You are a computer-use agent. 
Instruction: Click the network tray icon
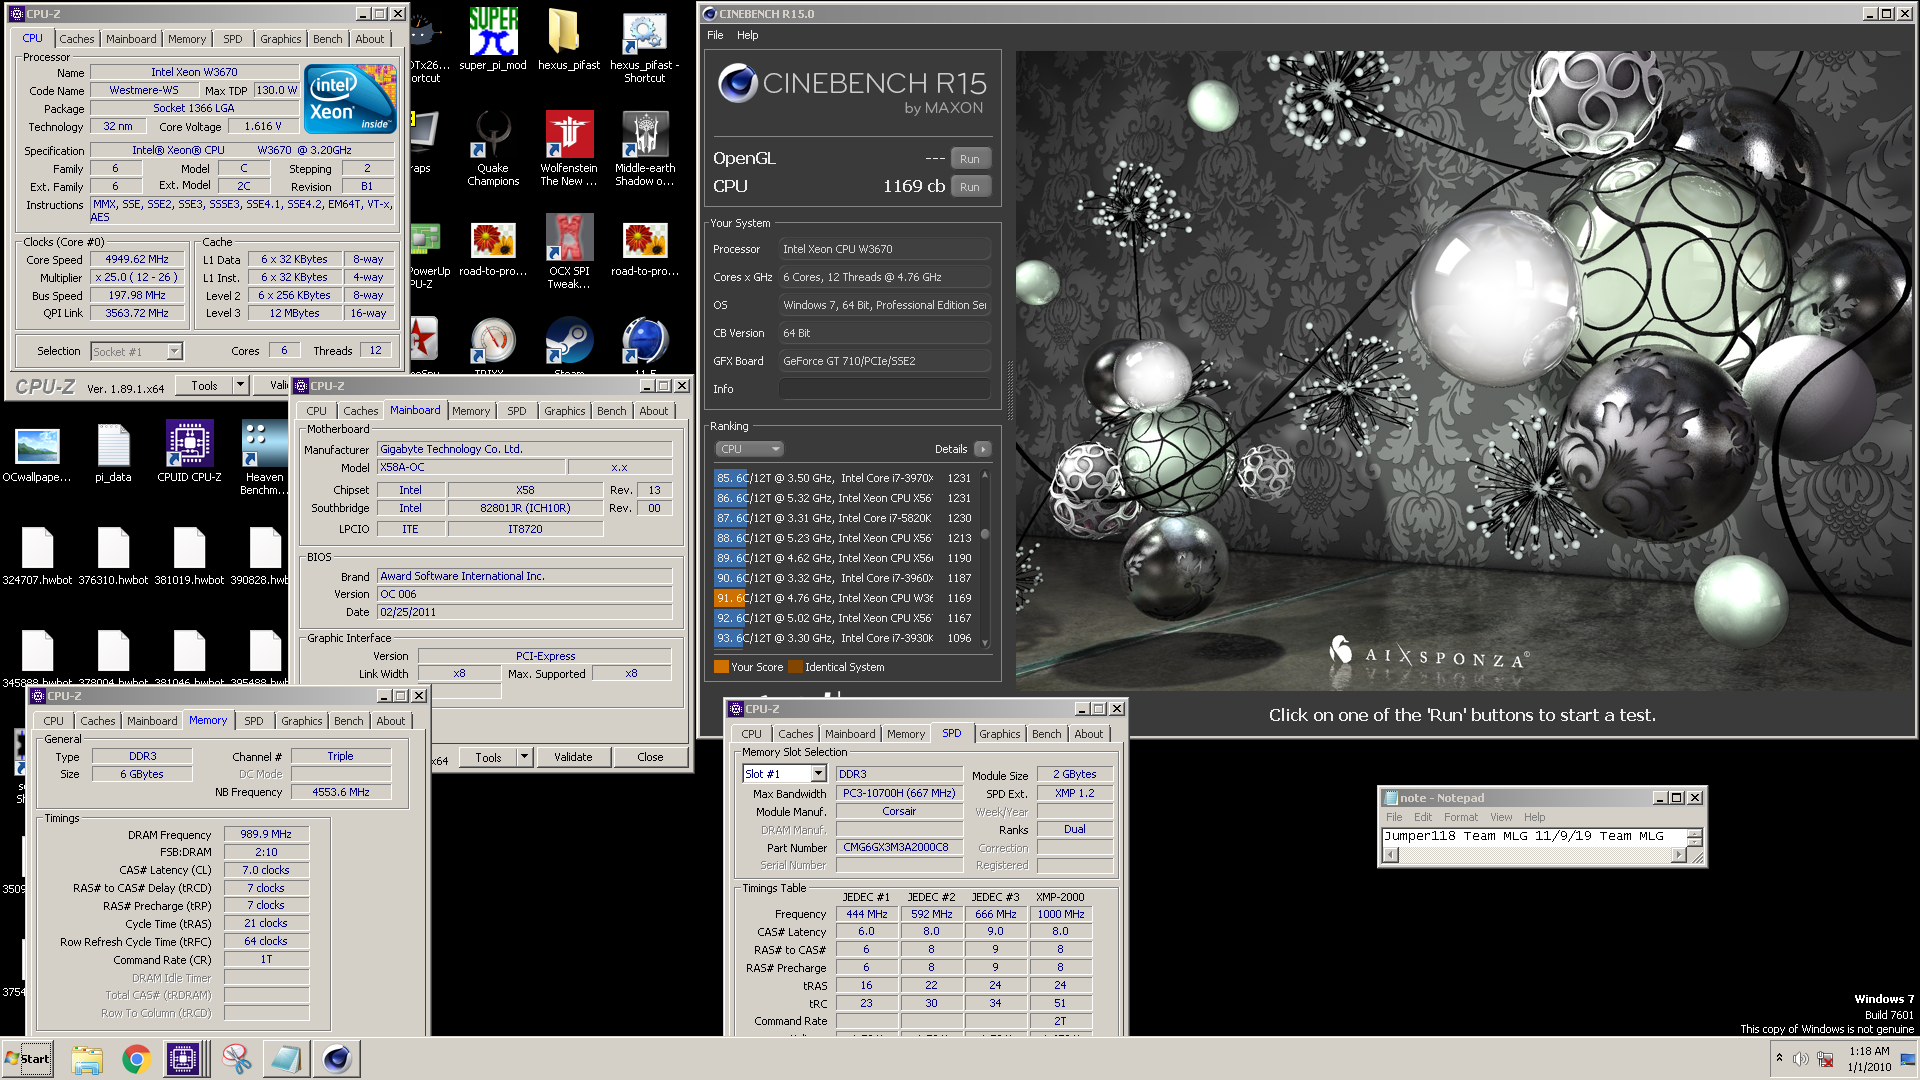click(1825, 1059)
